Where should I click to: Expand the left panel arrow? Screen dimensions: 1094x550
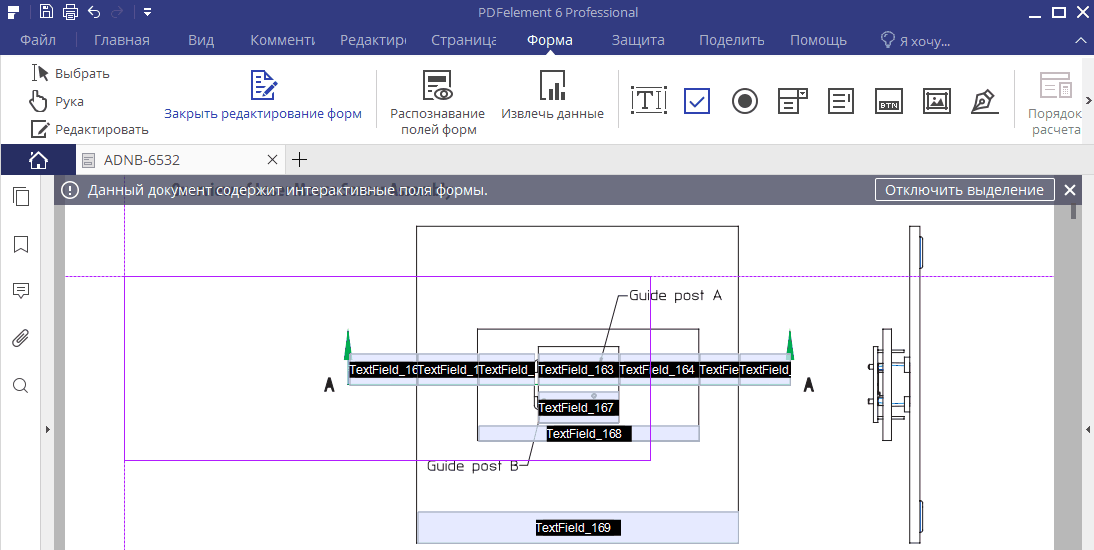tap(46, 429)
